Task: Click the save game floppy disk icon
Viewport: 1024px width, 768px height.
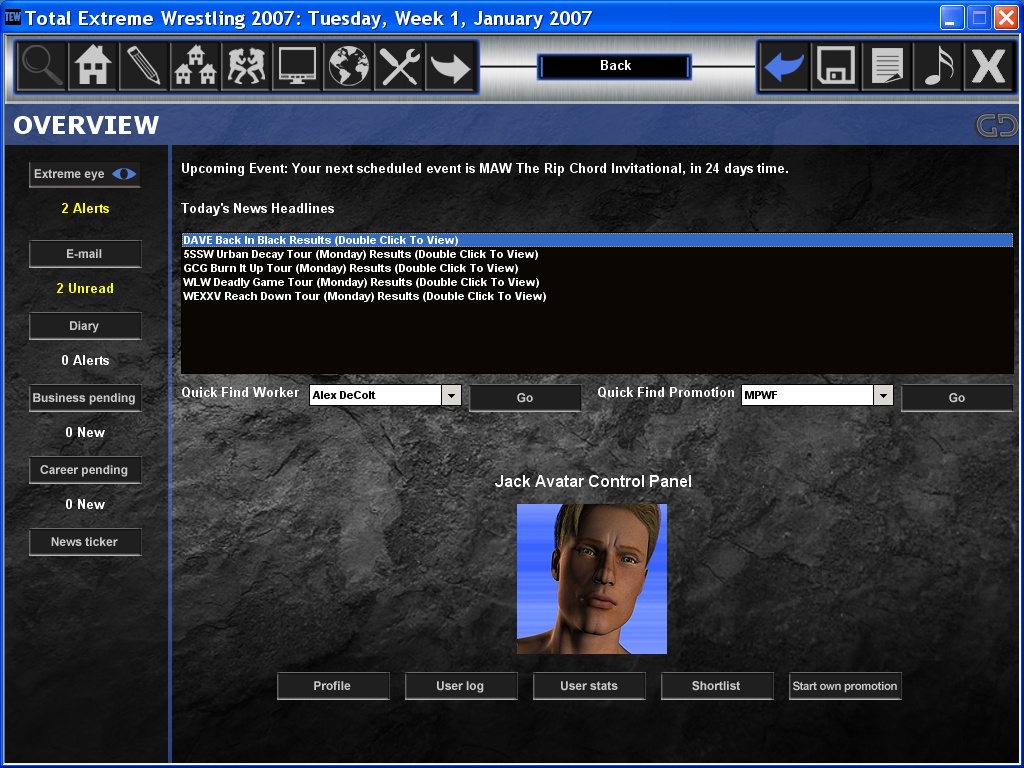Action: [834, 67]
